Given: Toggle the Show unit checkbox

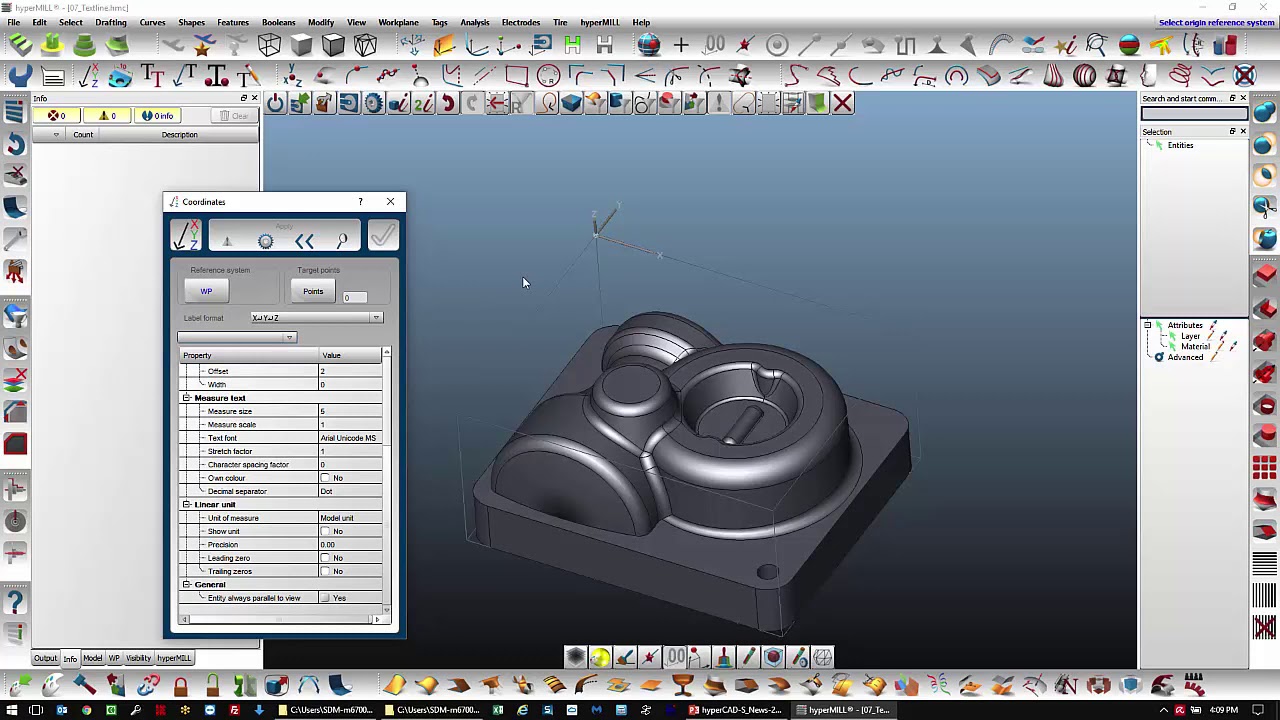Looking at the screenshot, I should (325, 532).
